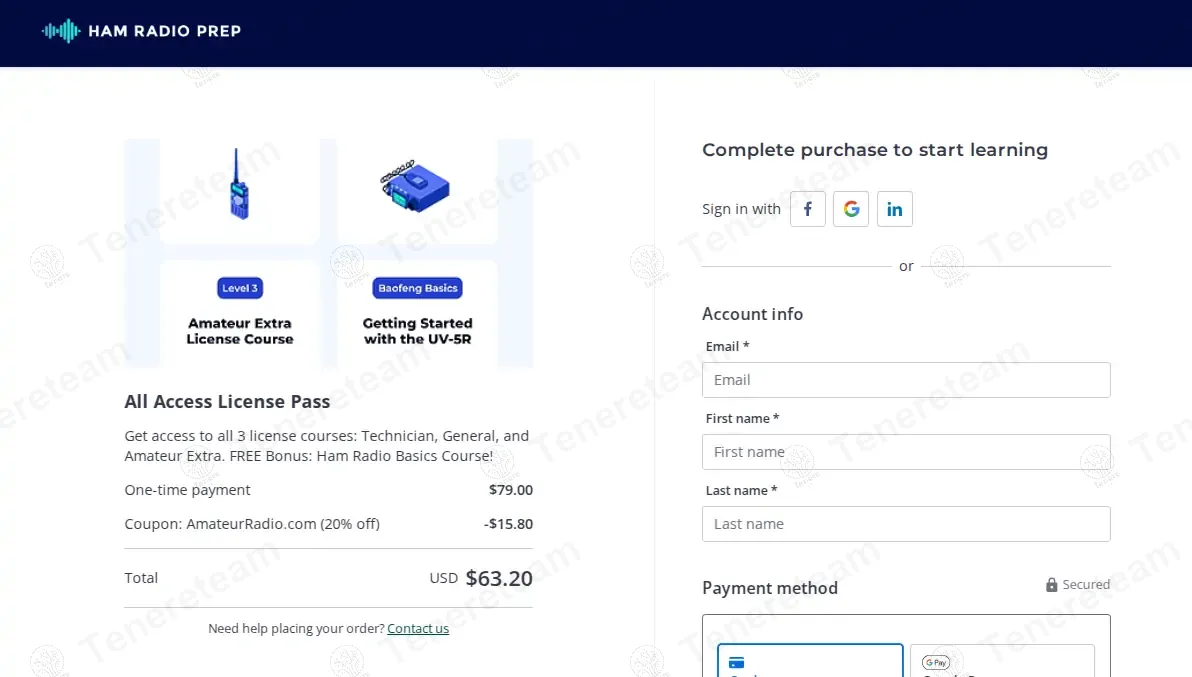Click into the First name field
Screen dimensions: 1192x677
pos(906,452)
